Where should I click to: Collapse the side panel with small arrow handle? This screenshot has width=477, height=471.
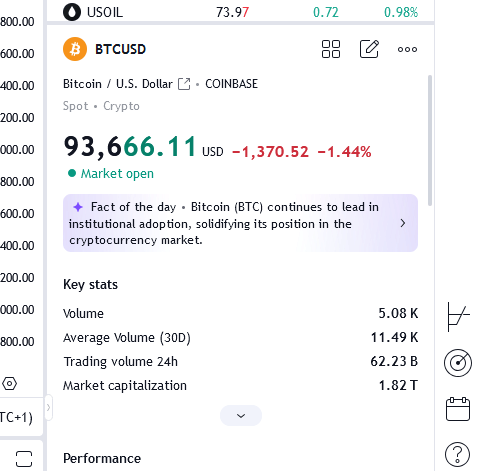pos(48,407)
